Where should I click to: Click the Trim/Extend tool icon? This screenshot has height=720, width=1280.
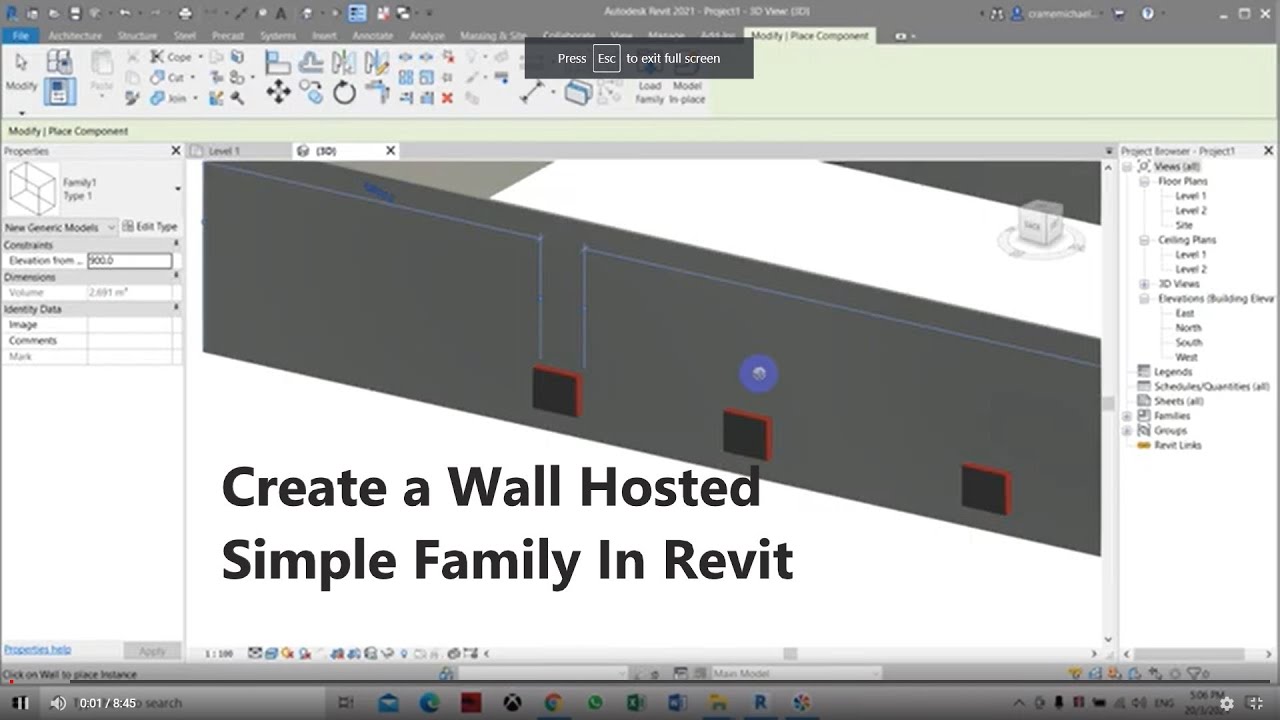[377, 93]
